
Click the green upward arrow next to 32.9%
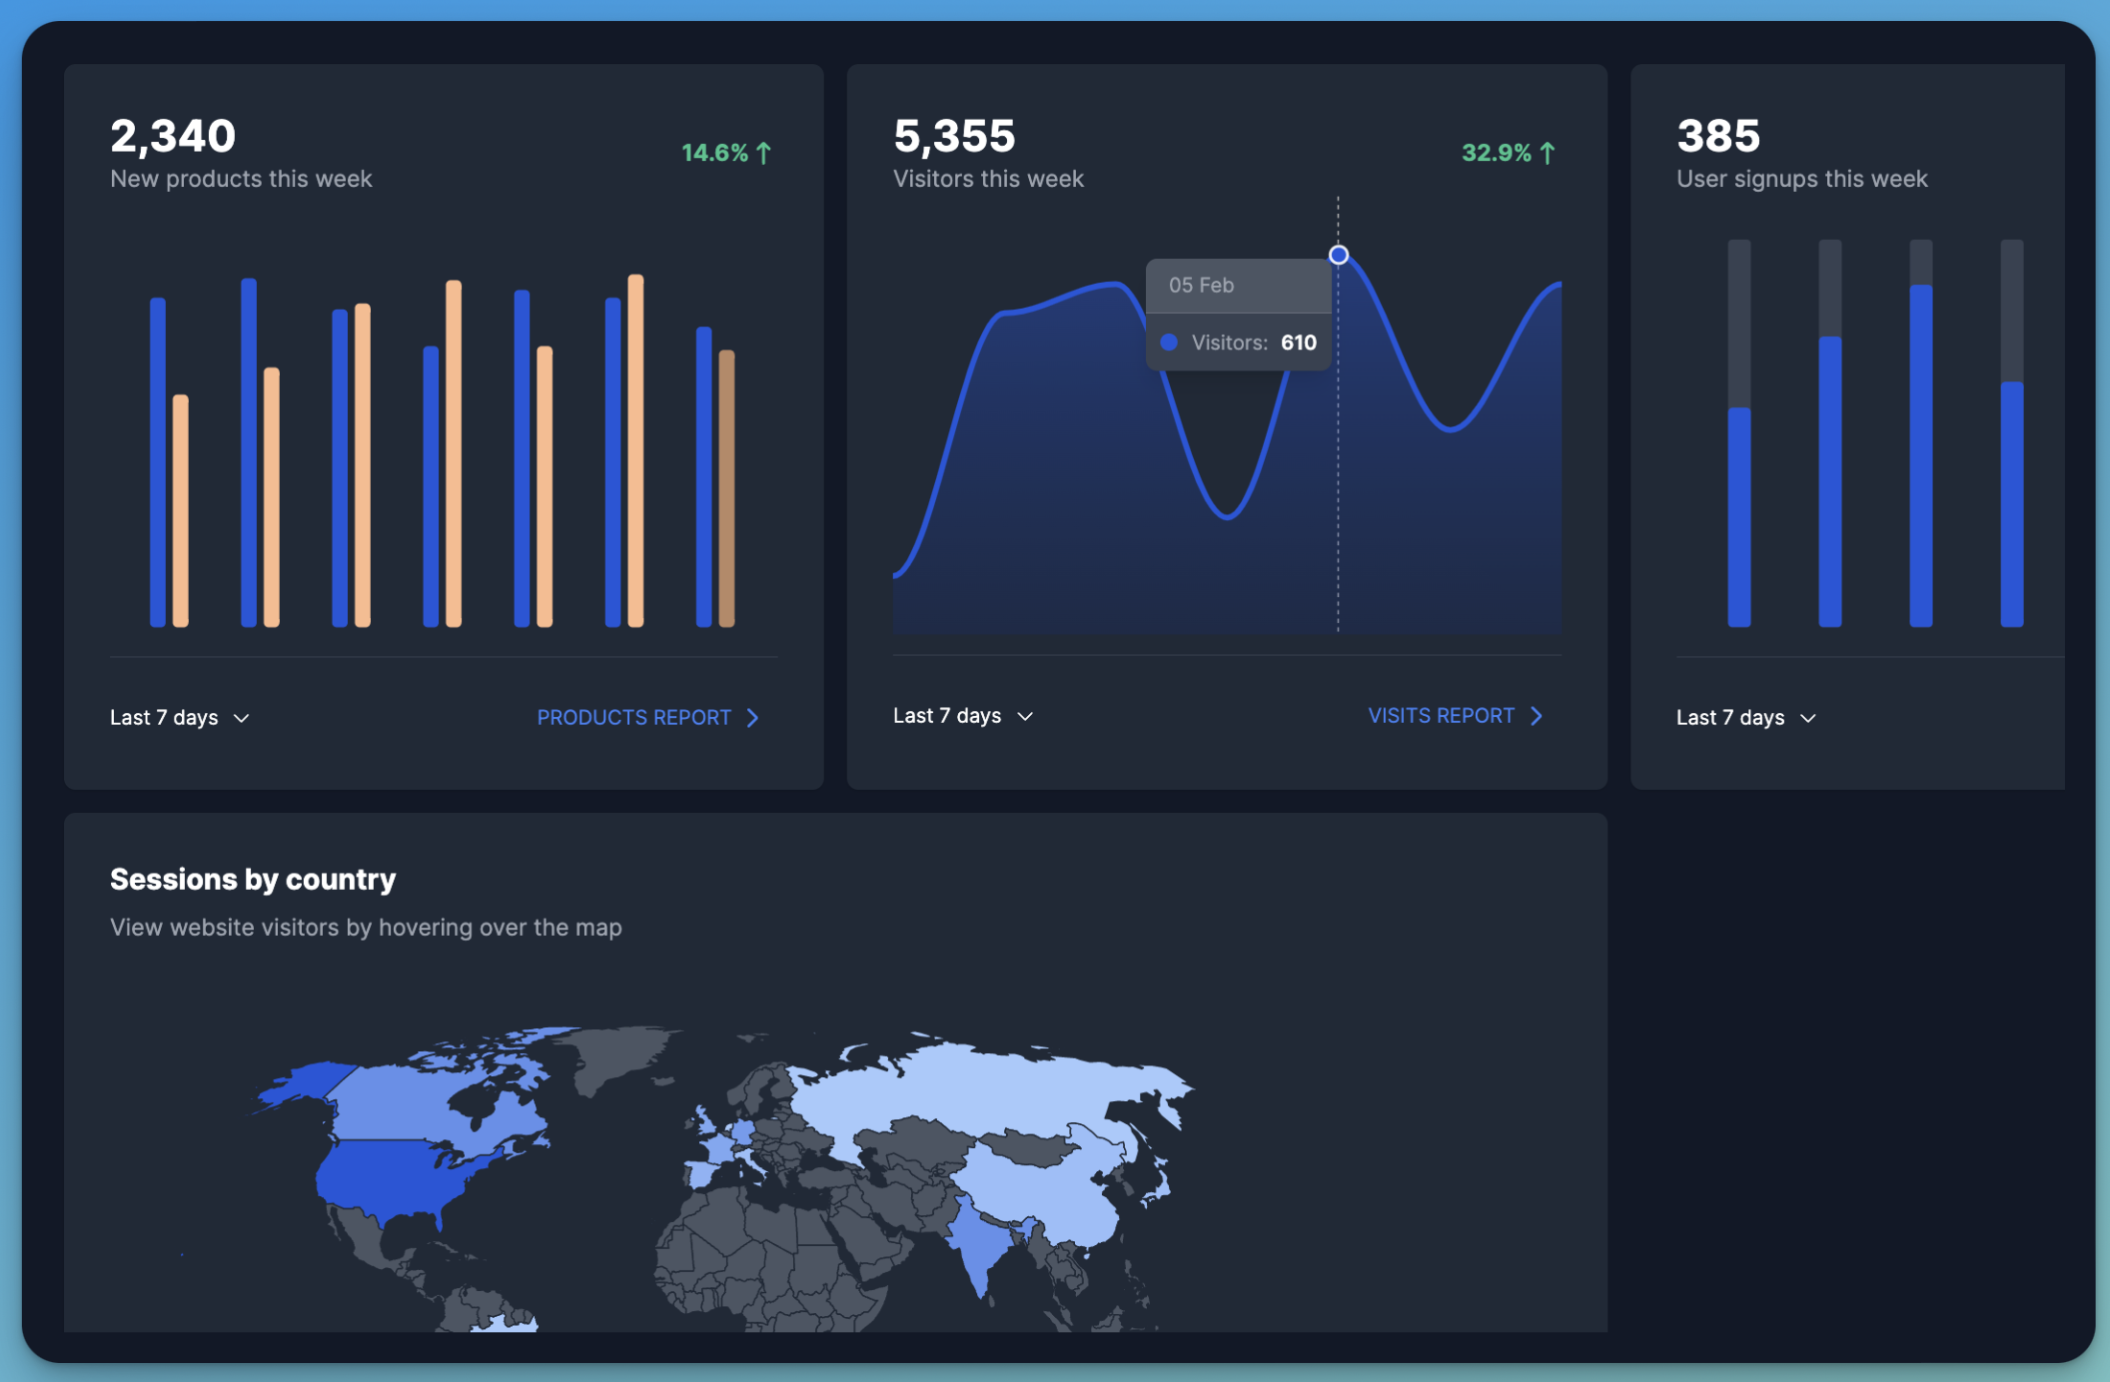pyautogui.click(x=1548, y=152)
